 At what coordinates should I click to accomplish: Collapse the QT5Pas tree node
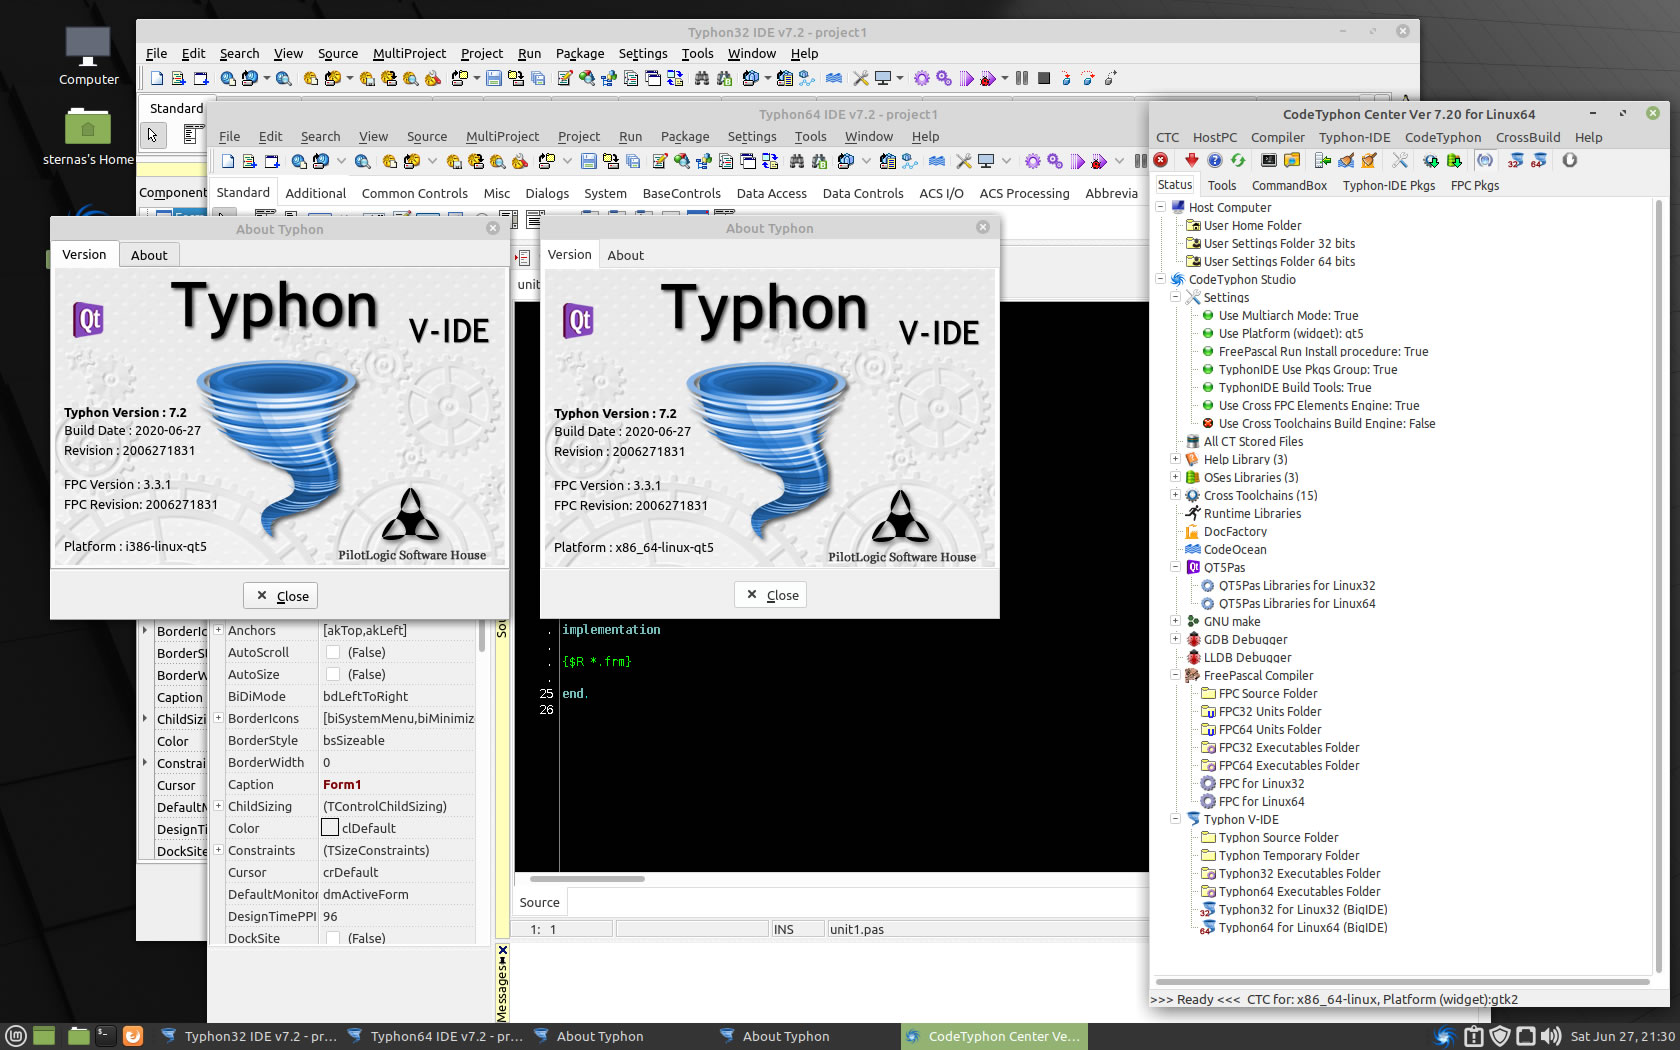[x=1176, y=567]
